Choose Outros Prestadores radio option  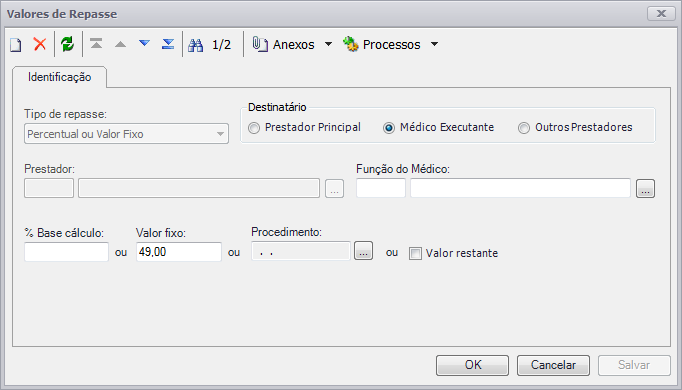(x=524, y=128)
